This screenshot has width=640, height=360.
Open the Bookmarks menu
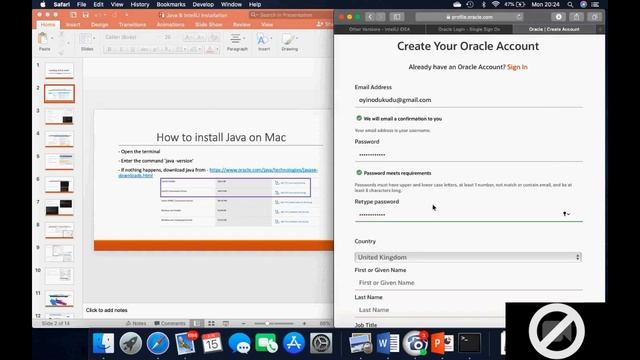(x=171, y=4)
